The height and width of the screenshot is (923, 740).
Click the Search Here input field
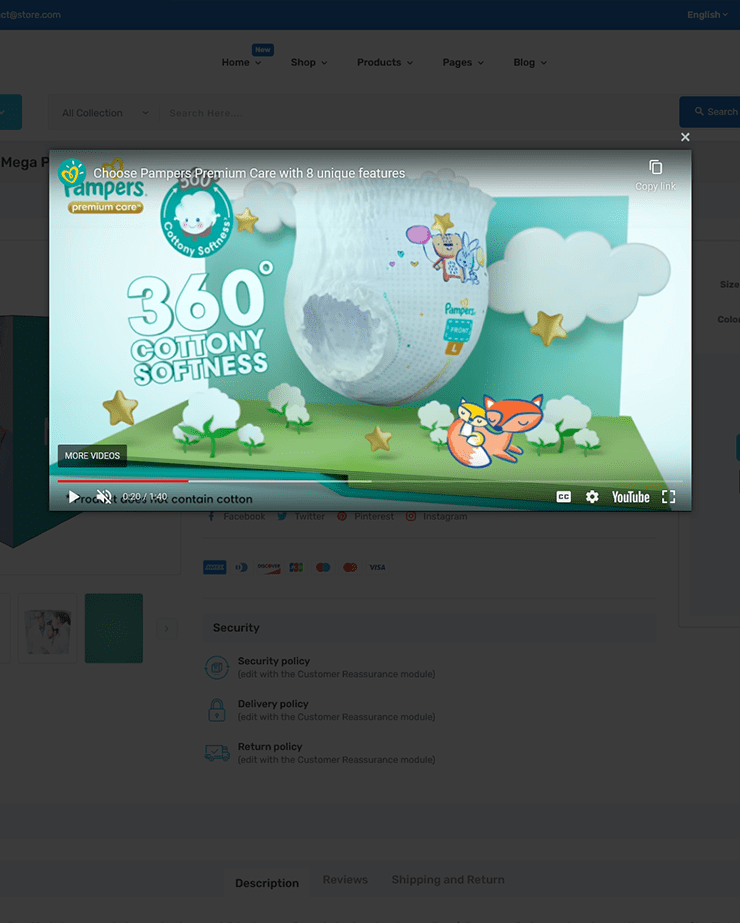coord(418,113)
